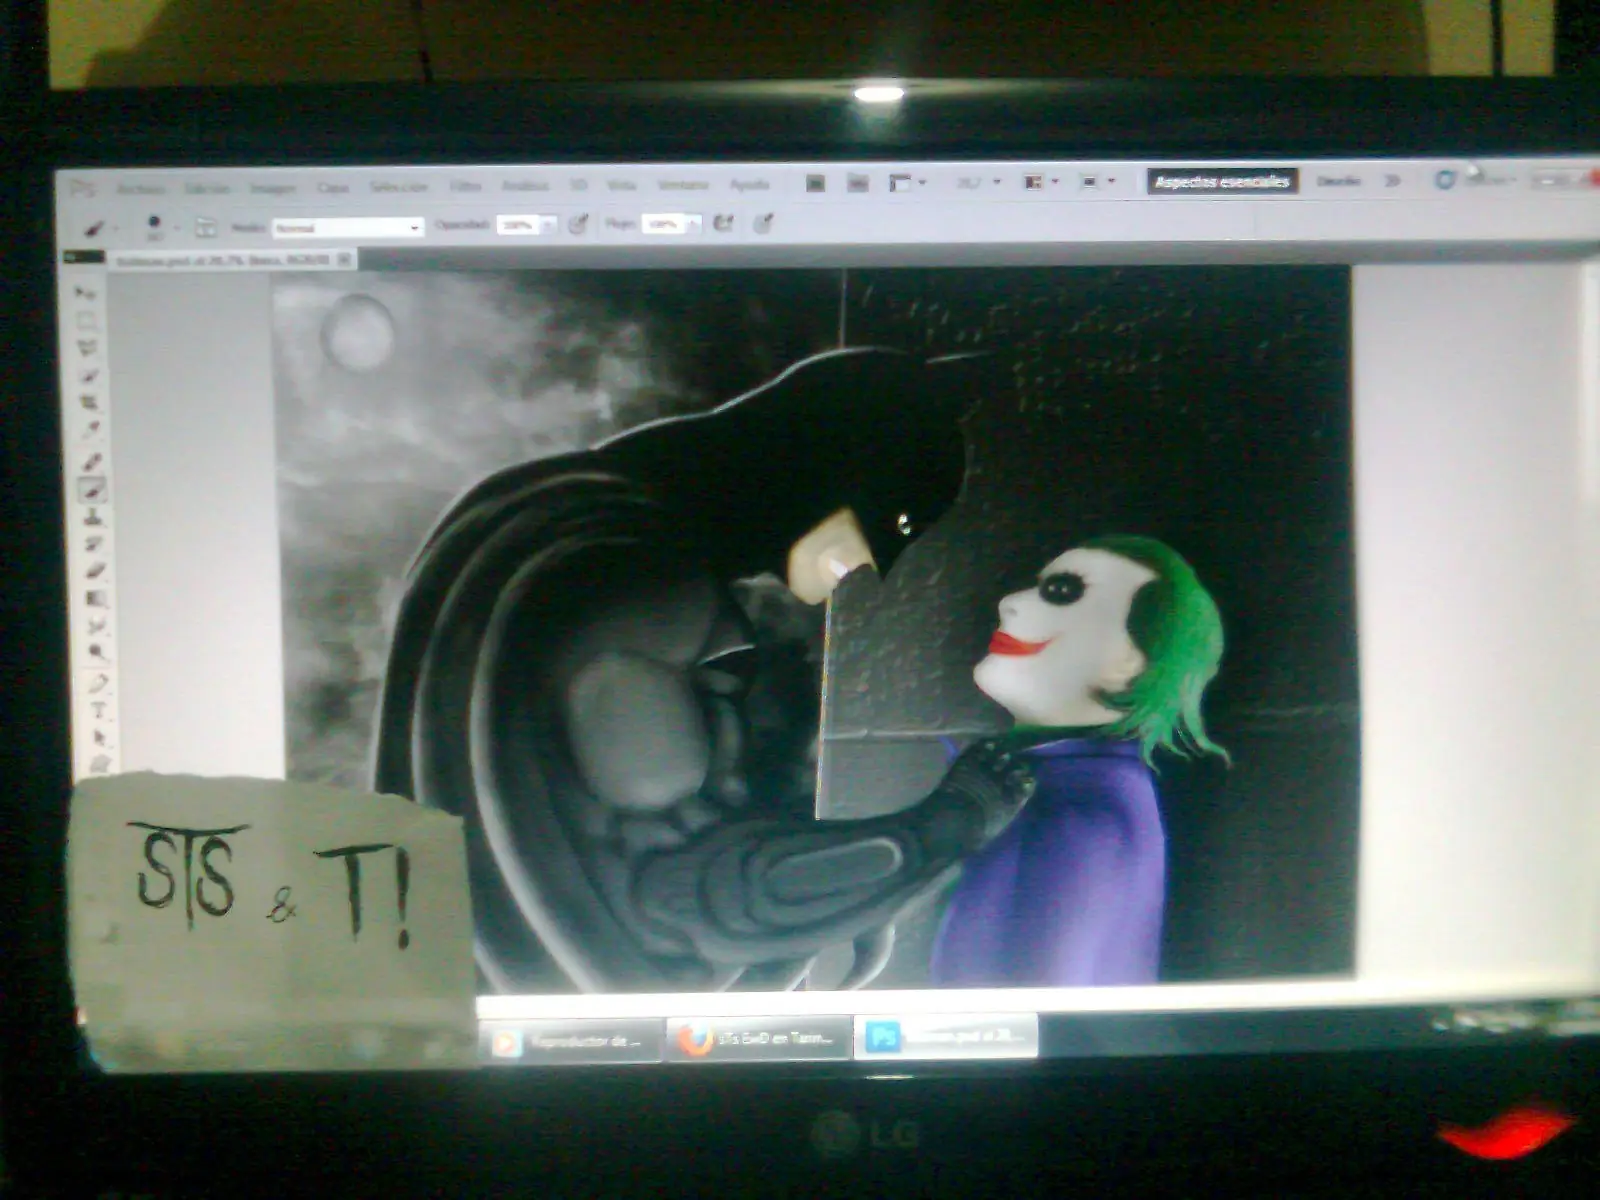The width and height of the screenshot is (1600, 1200).
Task: Select the Move tool
Action: (90, 290)
